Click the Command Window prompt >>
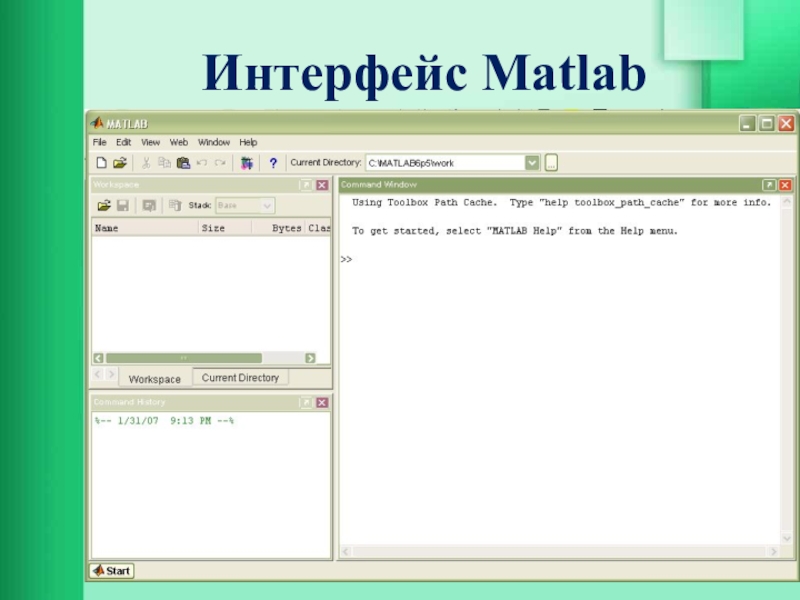Image resolution: width=800 pixels, height=600 pixels. pyautogui.click(x=346, y=259)
